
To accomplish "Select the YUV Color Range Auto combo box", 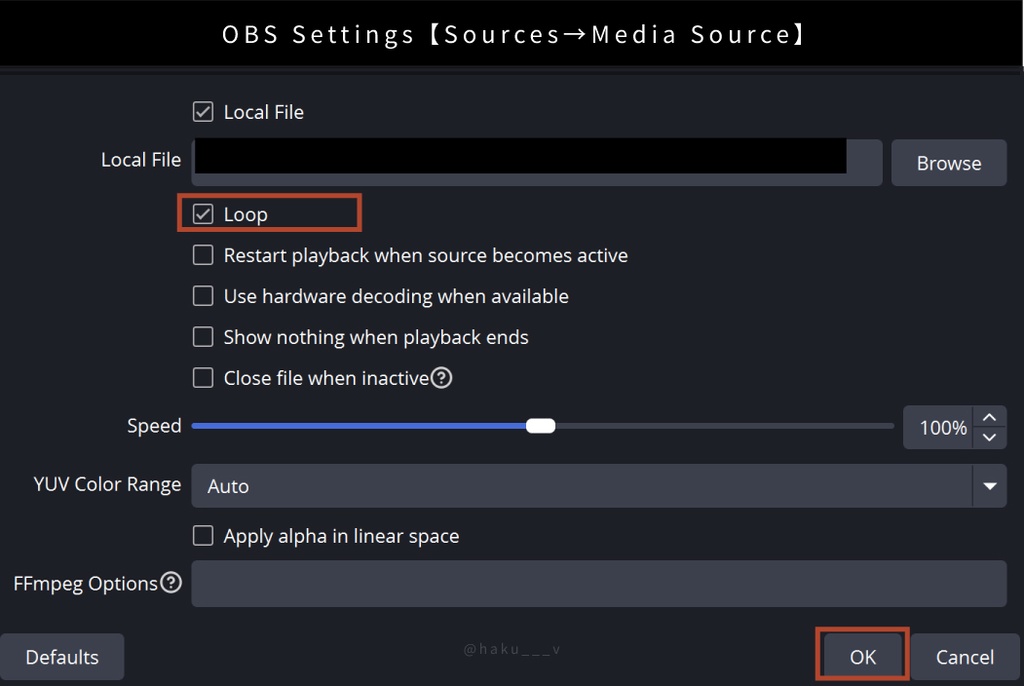I will [580, 486].
